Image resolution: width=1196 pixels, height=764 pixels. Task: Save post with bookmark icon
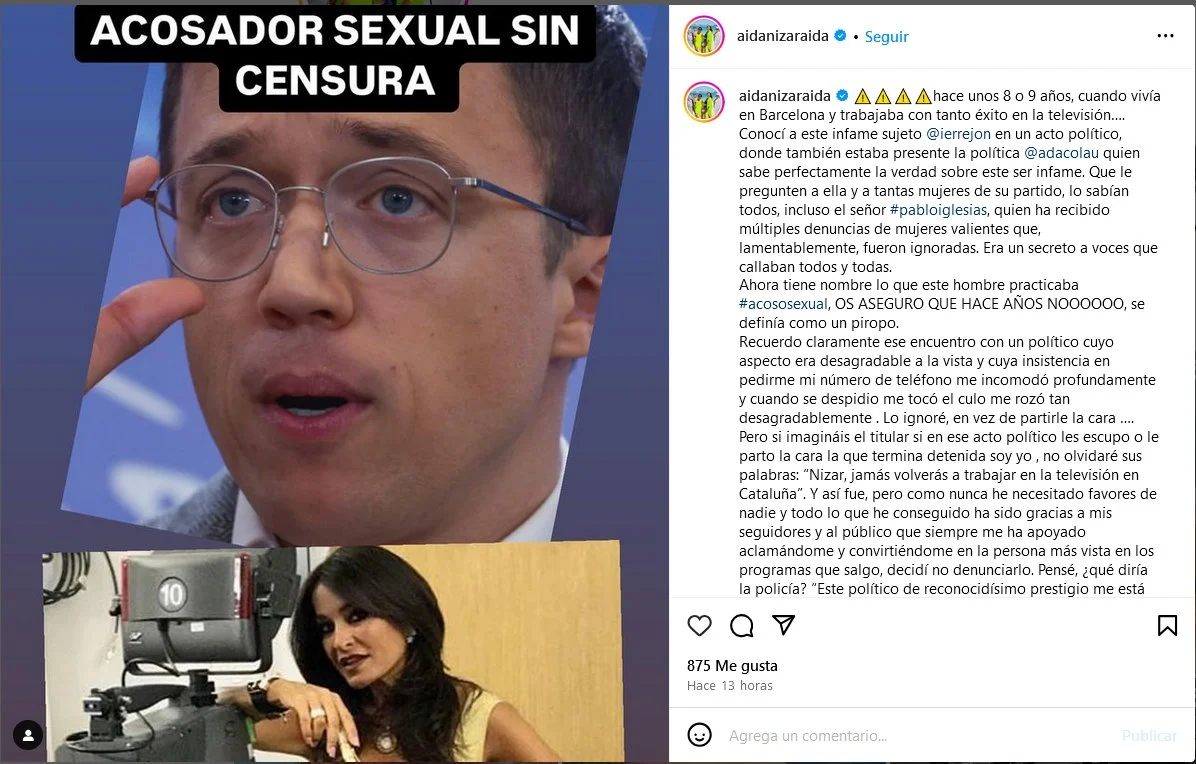(x=1167, y=626)
